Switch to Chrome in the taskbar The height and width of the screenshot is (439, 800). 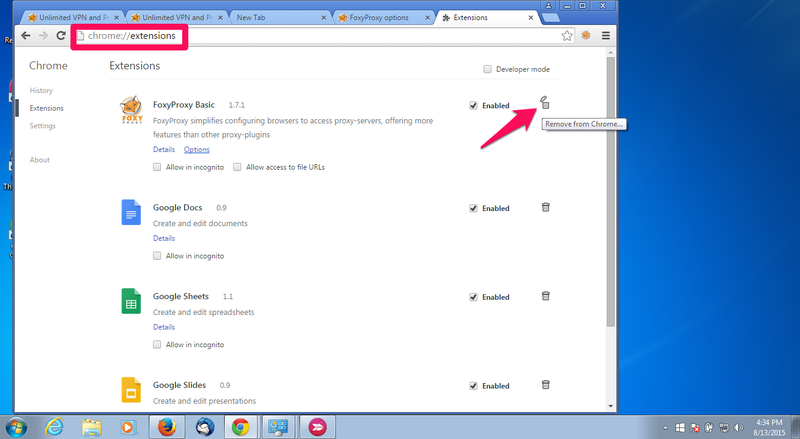pos(241,427)
